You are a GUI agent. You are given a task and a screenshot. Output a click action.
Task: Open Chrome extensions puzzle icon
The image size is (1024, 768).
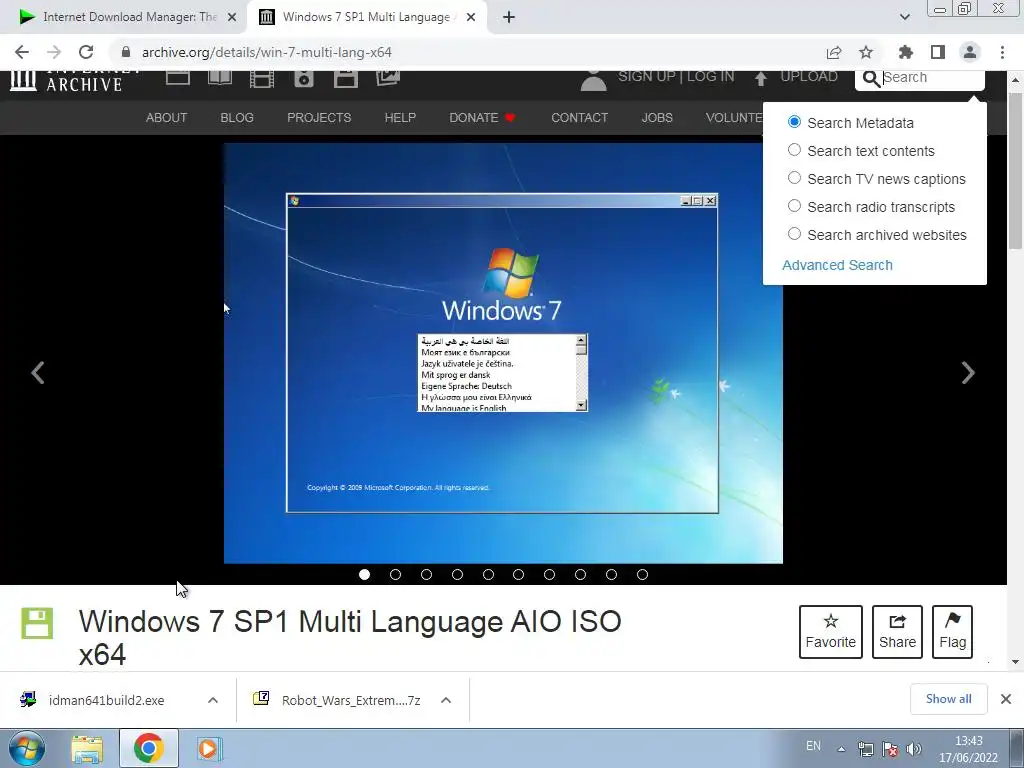point(905,52)
